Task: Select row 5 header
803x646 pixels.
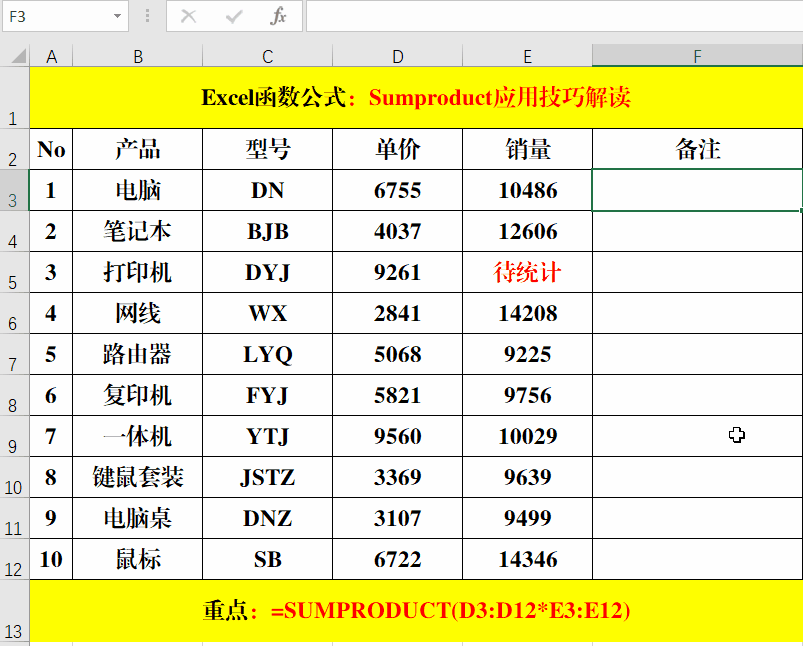Action: (x=14, y=272)
